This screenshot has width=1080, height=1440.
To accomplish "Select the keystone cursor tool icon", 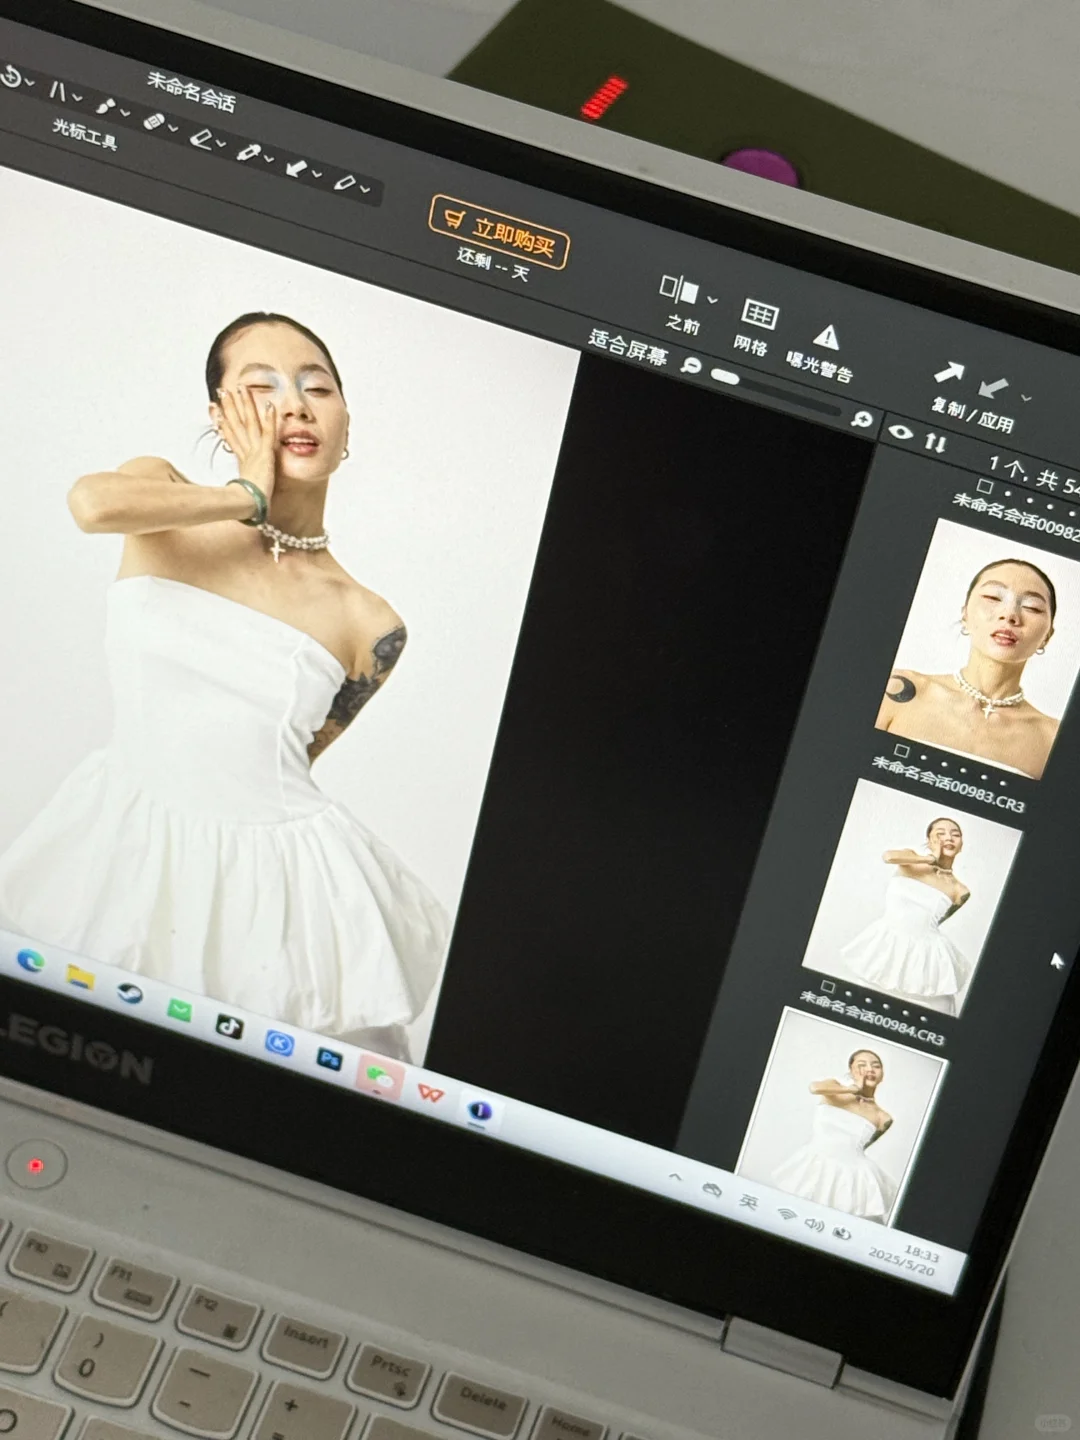I will [x=58, y=91].
